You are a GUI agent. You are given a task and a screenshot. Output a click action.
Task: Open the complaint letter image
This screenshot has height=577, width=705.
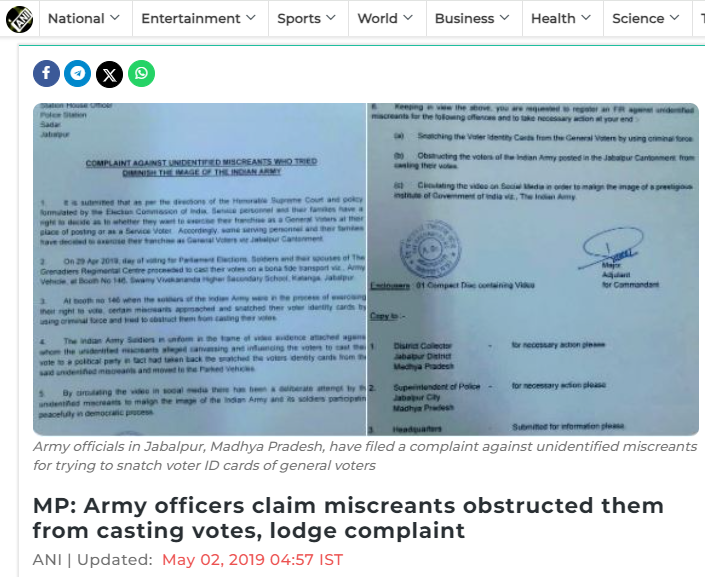(366, 269)
